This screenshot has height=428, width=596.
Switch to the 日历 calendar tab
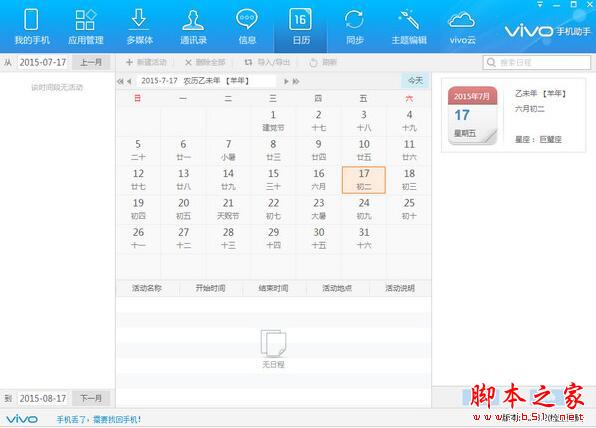point(301,27)
